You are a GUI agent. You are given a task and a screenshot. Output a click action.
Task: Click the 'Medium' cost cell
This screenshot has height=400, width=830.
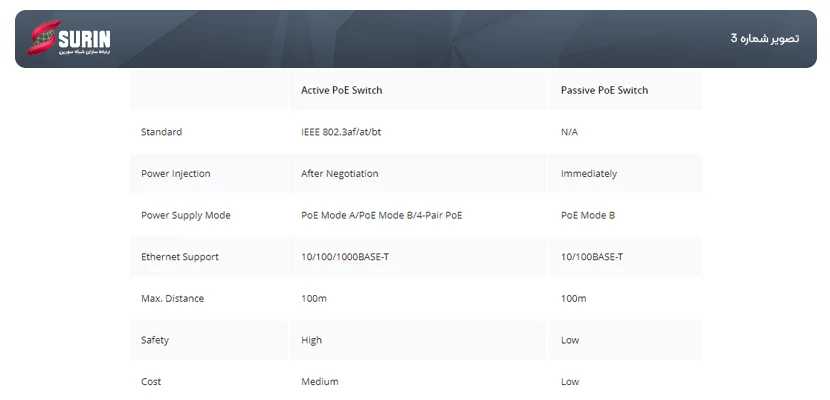click(x=320, y=381)
